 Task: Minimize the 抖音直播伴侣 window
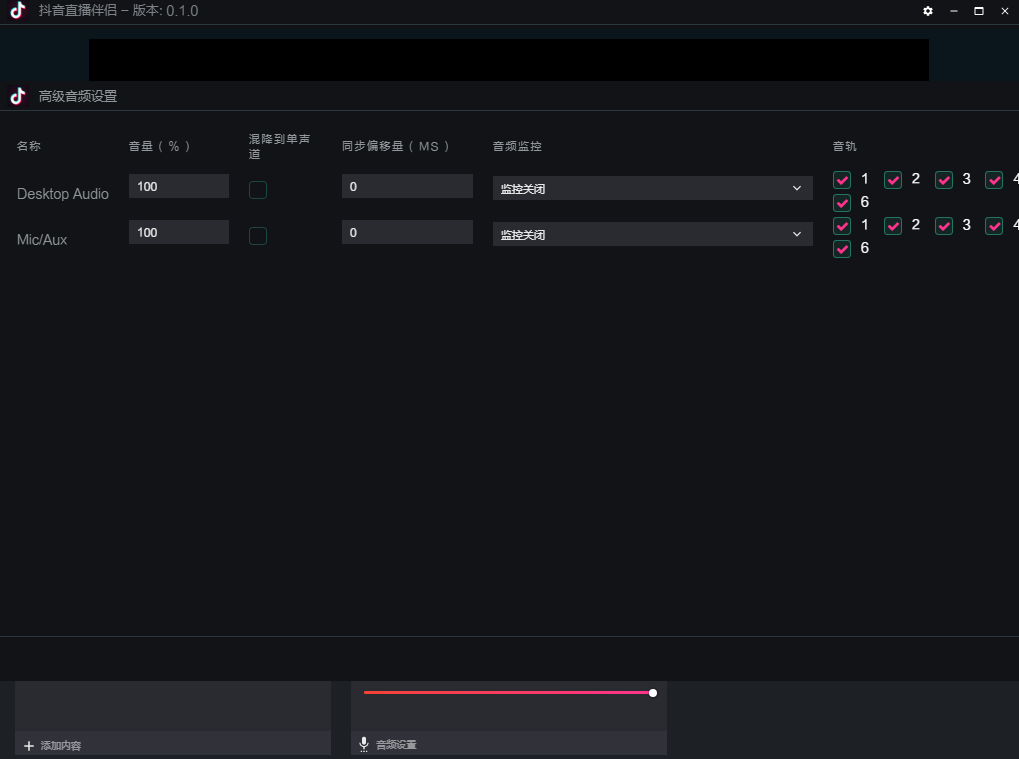[953, 11]
